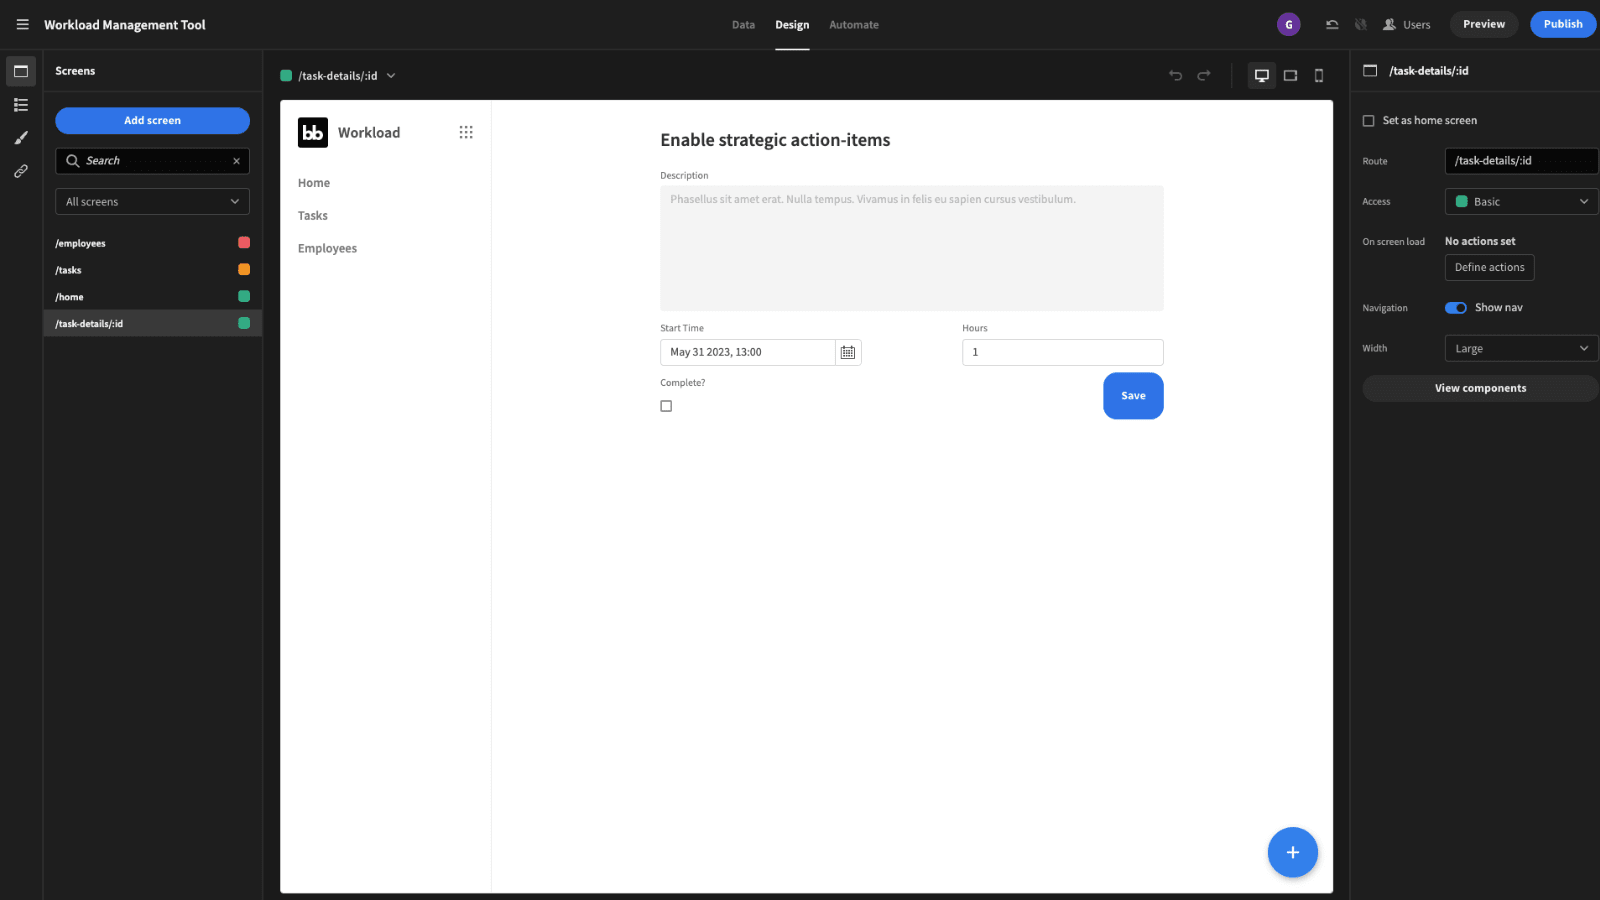Switch to the Automate tab
This screenshot has height=900, width=1600.
(854, 25)
